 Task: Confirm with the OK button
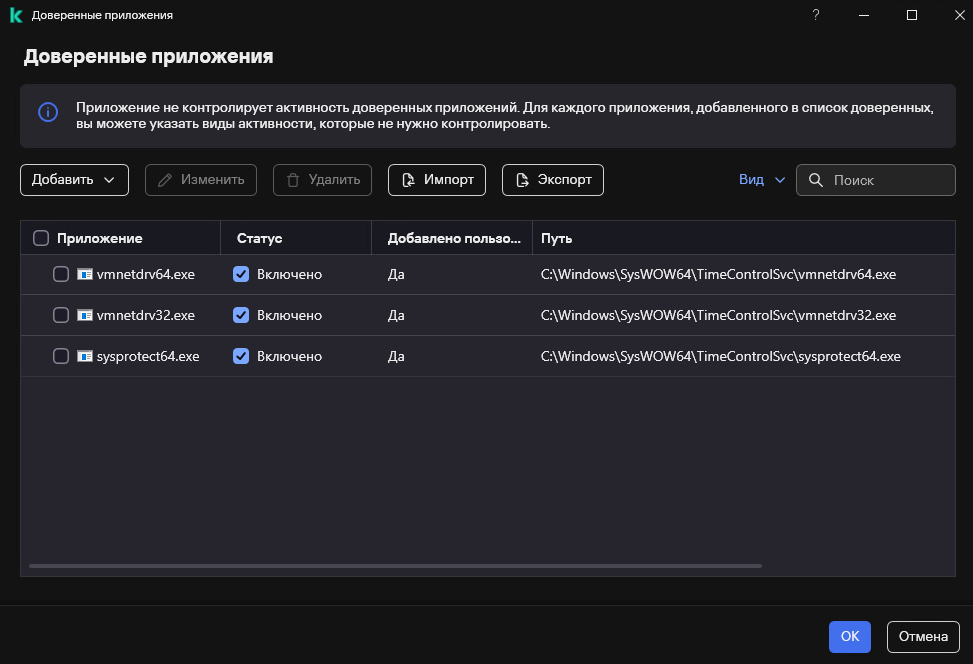pos(849,636)
